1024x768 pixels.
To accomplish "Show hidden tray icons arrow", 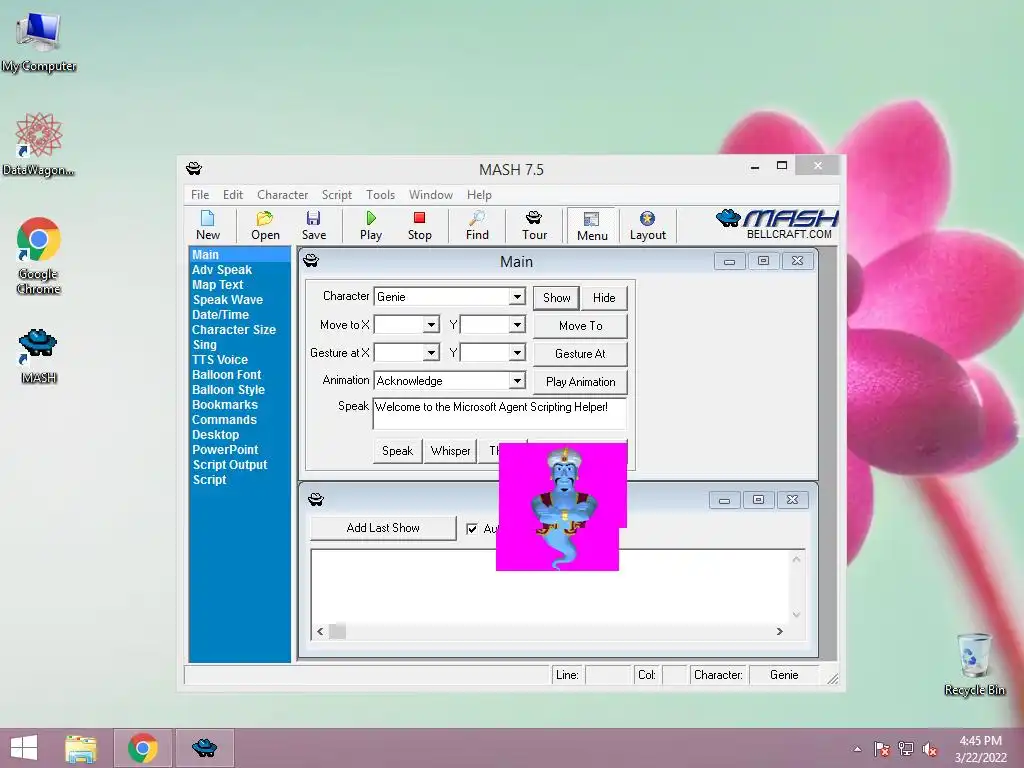I will pos(857,749).
